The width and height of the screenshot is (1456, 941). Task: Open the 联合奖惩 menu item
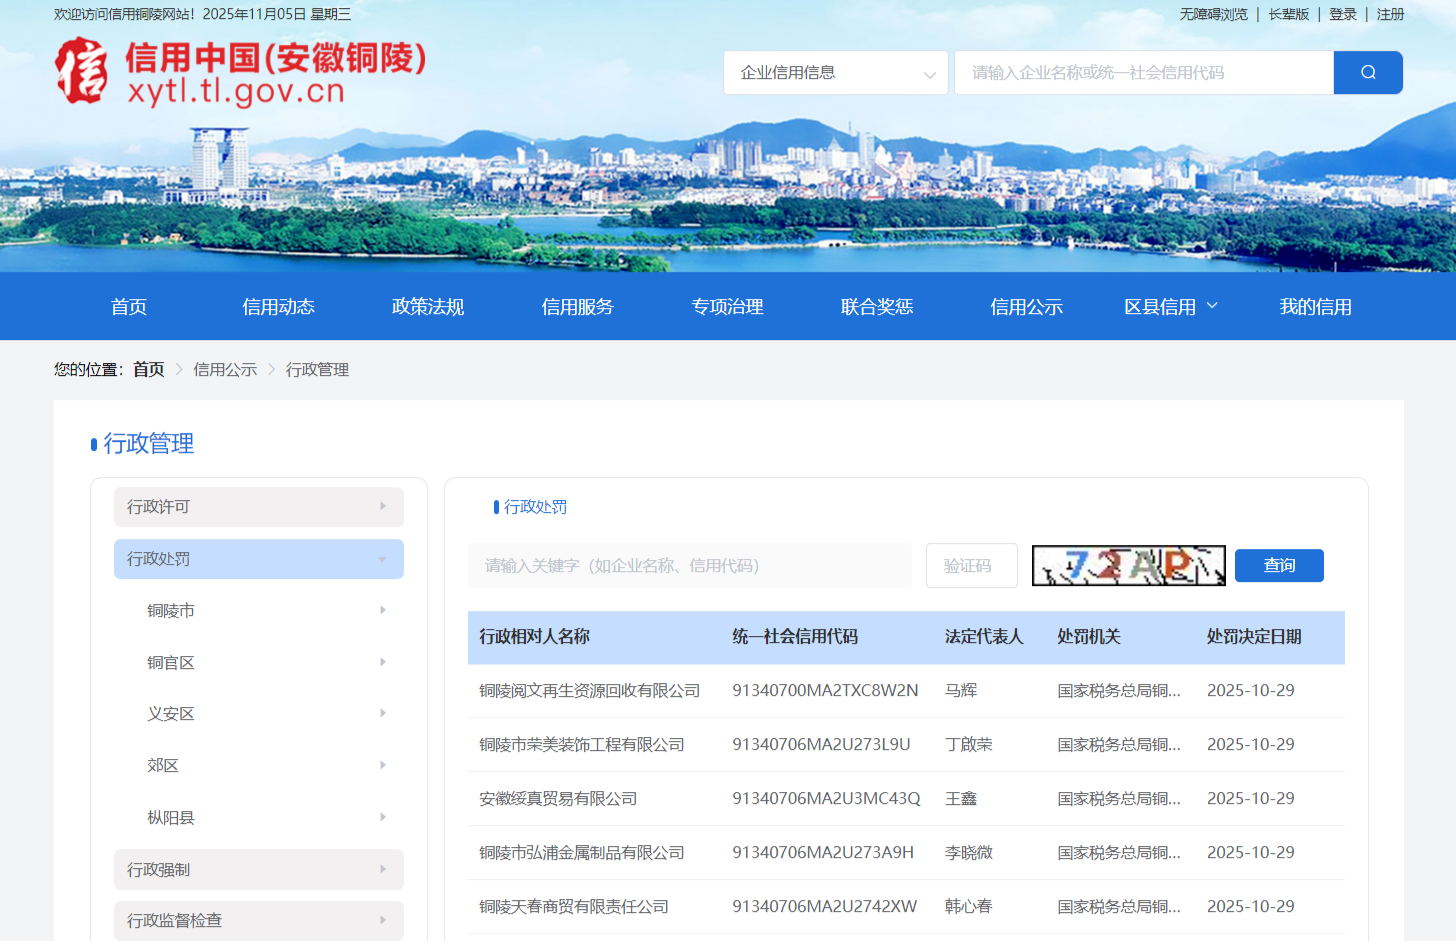(x=877, y=306)
